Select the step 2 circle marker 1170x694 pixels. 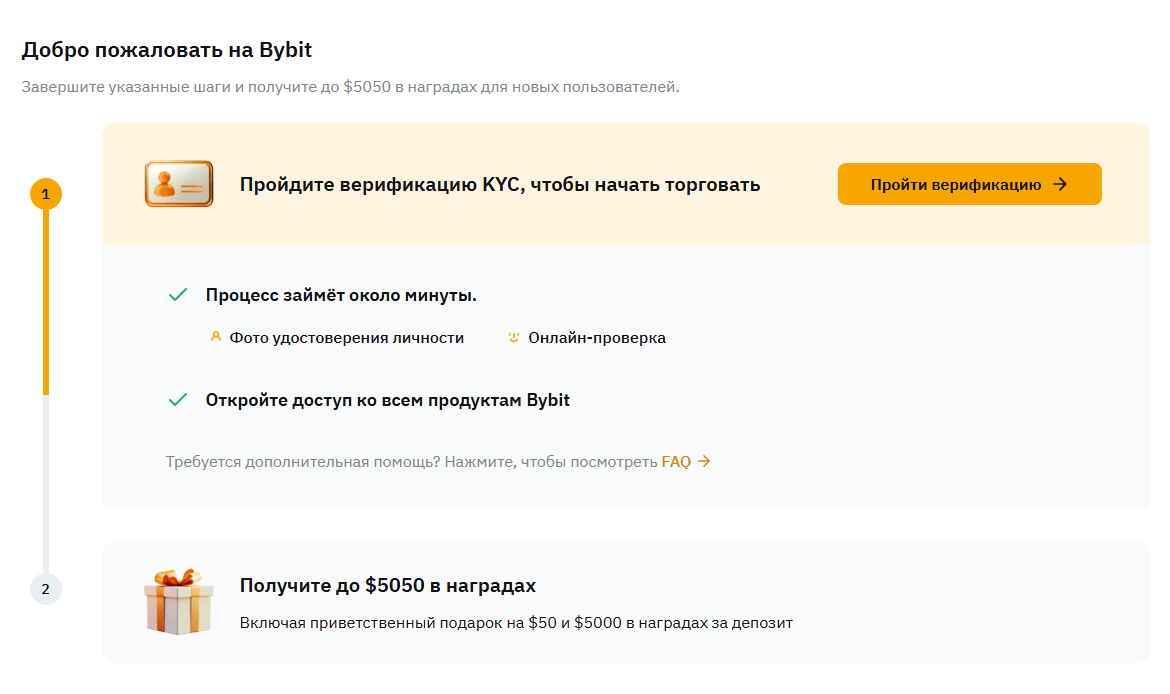pos(46,588)
